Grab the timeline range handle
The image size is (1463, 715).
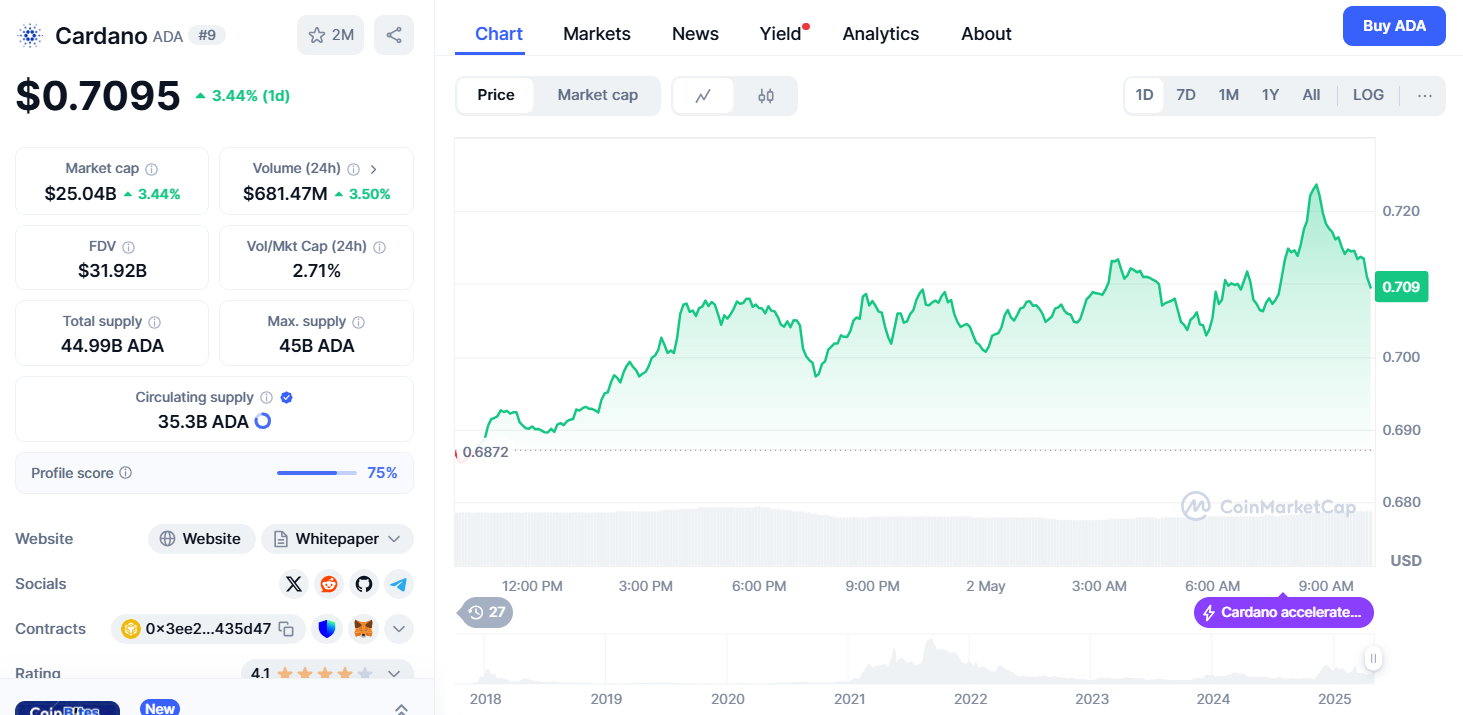click(x=1374, y=658)
